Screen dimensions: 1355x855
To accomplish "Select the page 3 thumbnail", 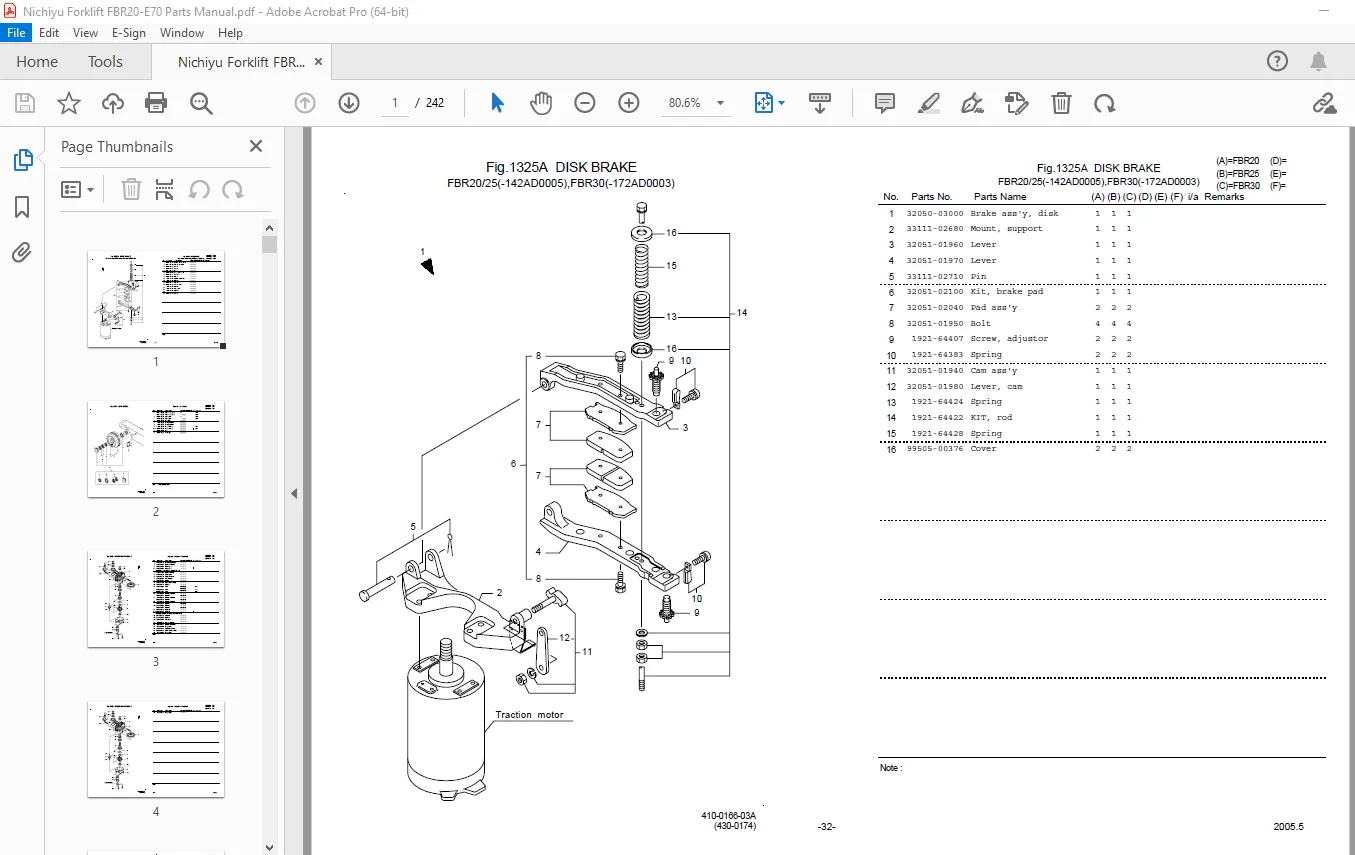I will point(156,599).
